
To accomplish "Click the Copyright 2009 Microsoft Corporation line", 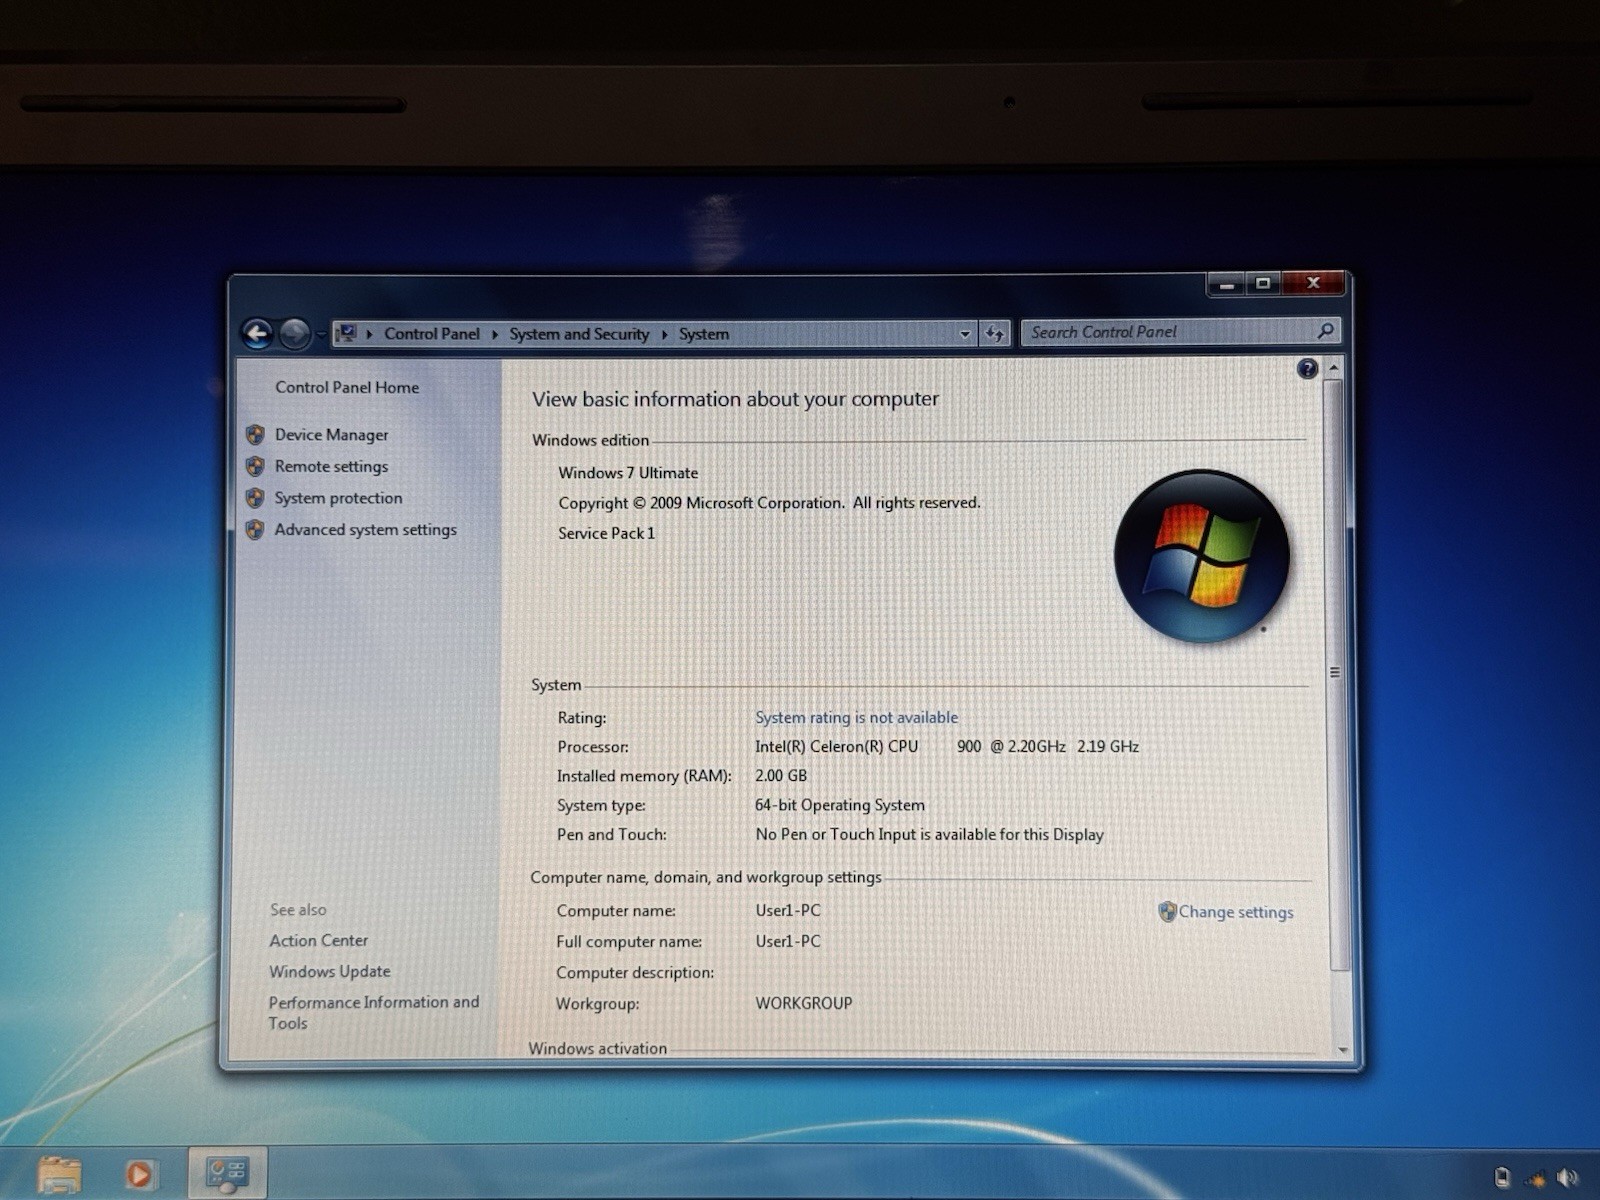I will (x=769, y=503).
